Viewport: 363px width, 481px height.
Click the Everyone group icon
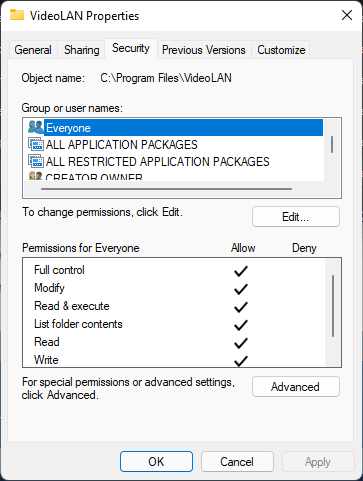pyautogui.click(x=36, y=127)
